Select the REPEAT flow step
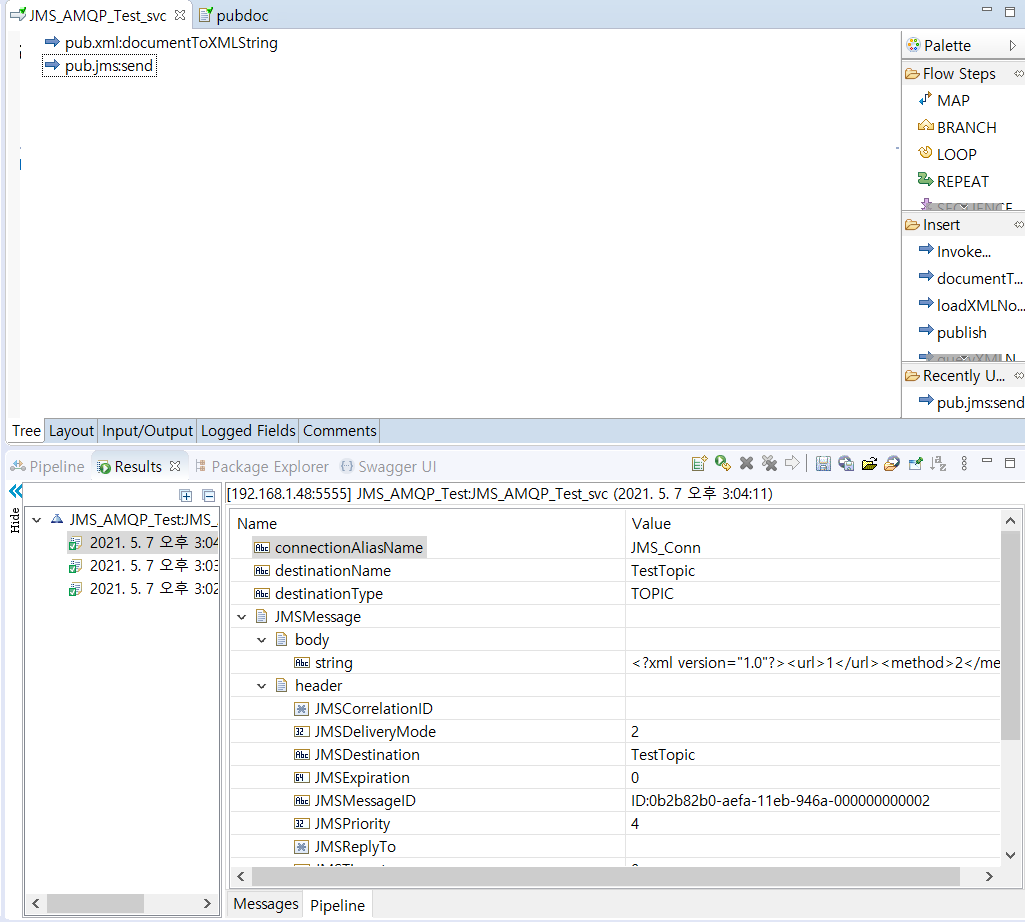Image resolution: width=1025 pixels, height=922 pixels. [x=962, y=182]
